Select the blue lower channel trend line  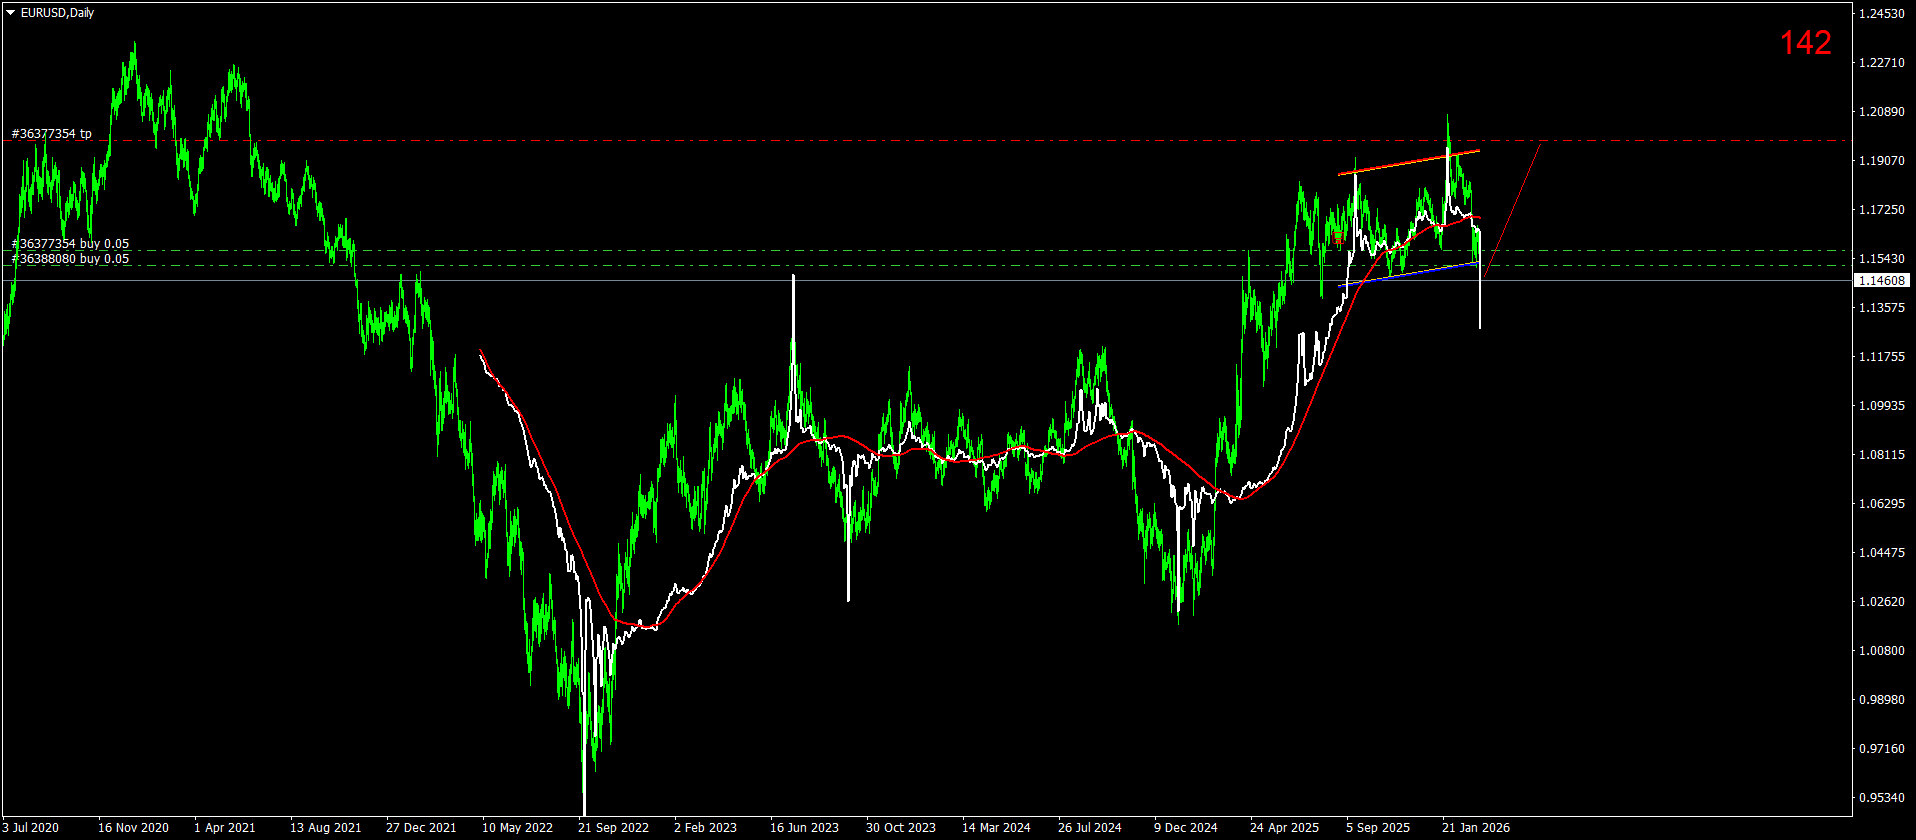click(1408, 275)
